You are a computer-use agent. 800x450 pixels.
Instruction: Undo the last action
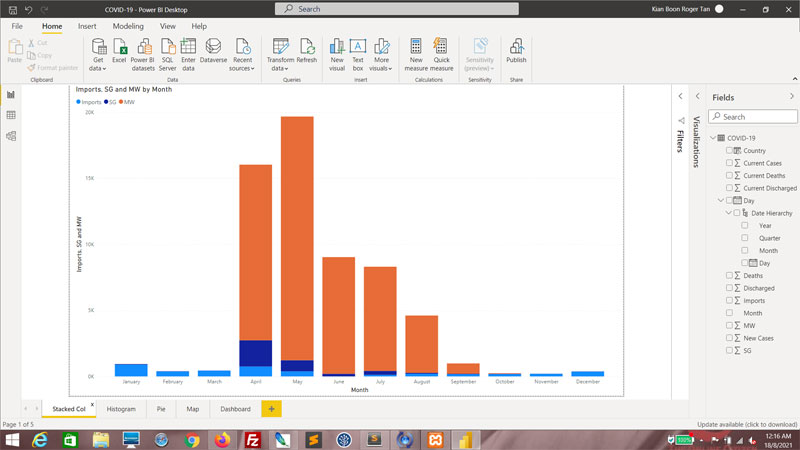pos(29,9)
